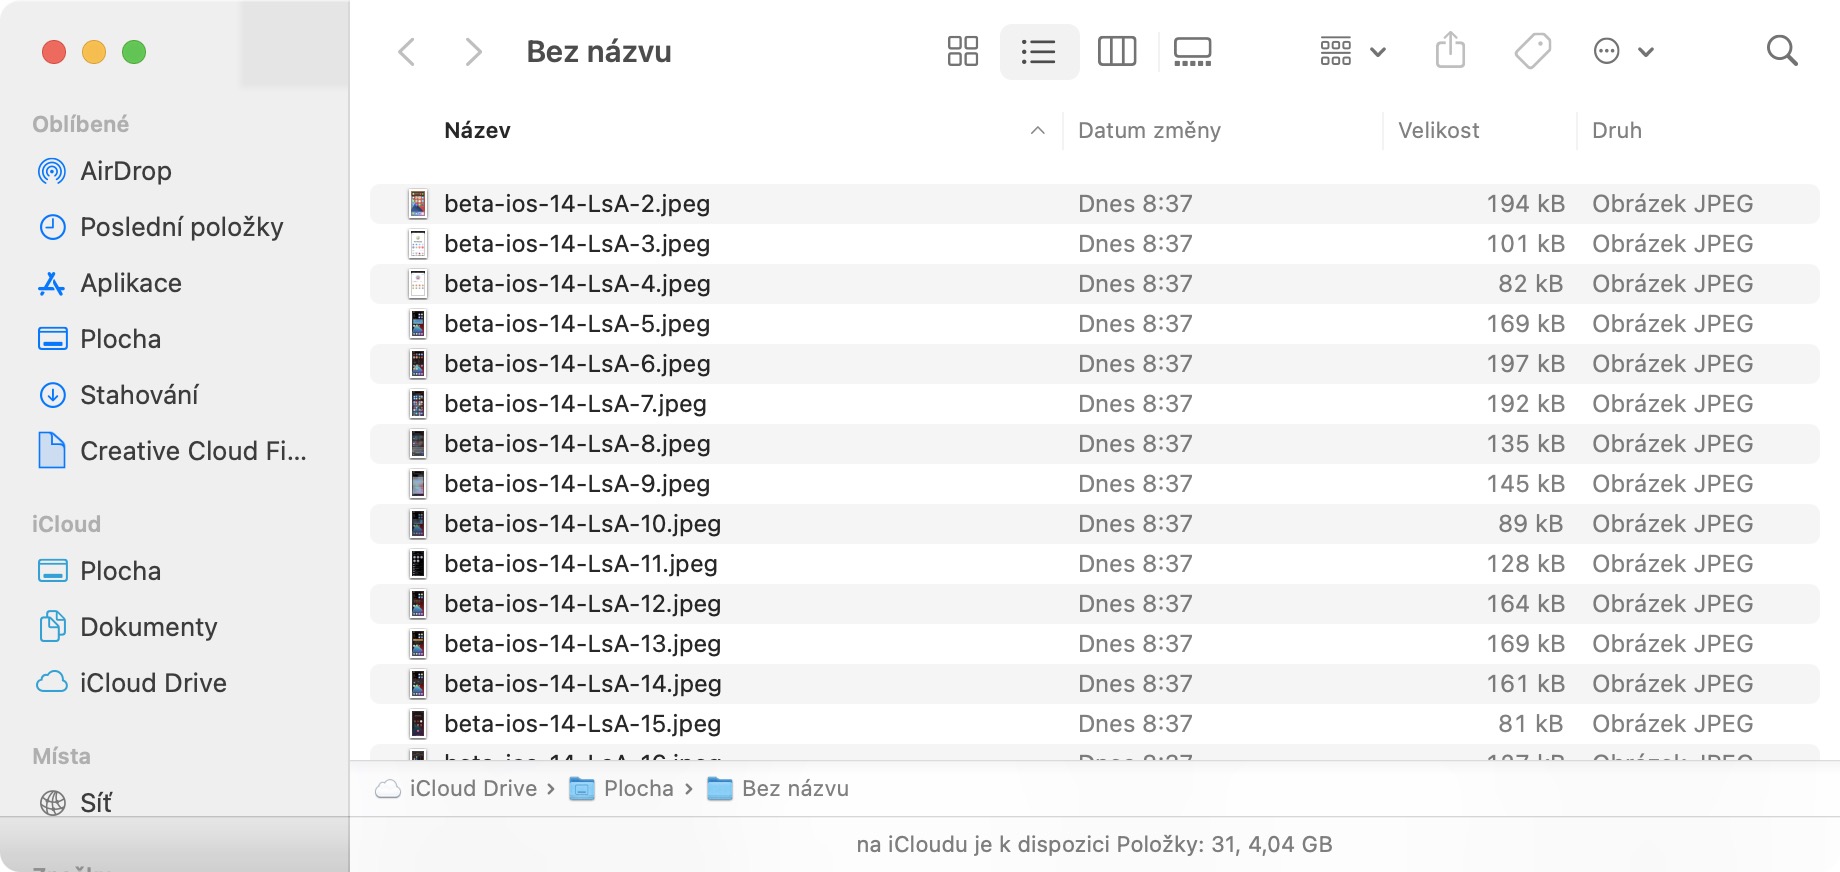Switch to gallery view

[1192, 51]
